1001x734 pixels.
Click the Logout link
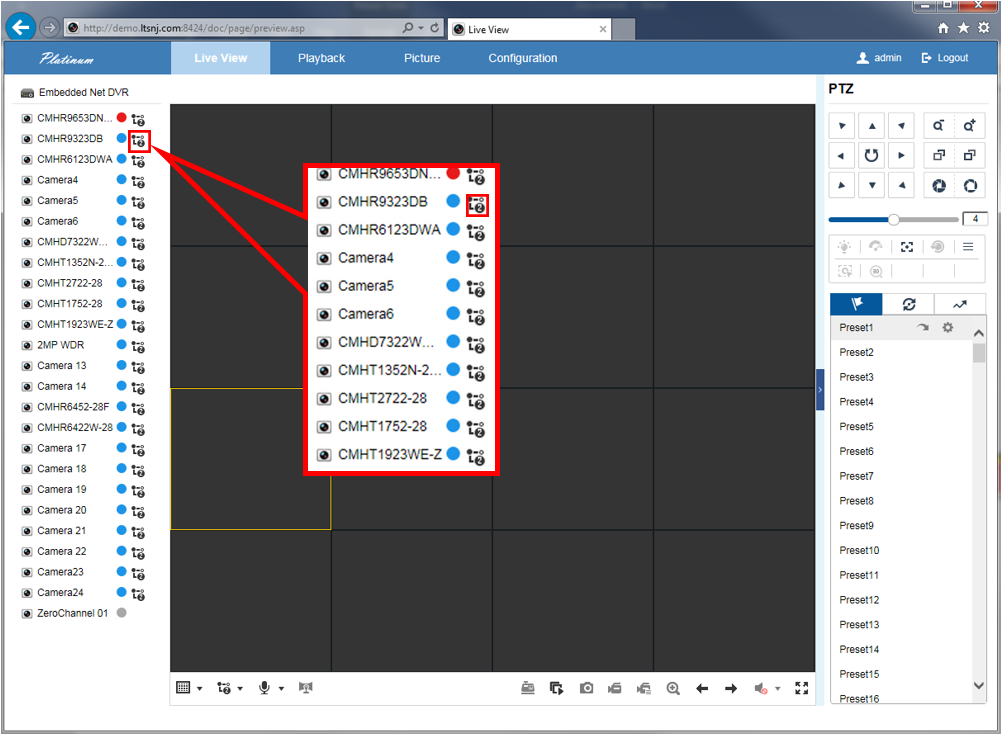coord(945,58)
